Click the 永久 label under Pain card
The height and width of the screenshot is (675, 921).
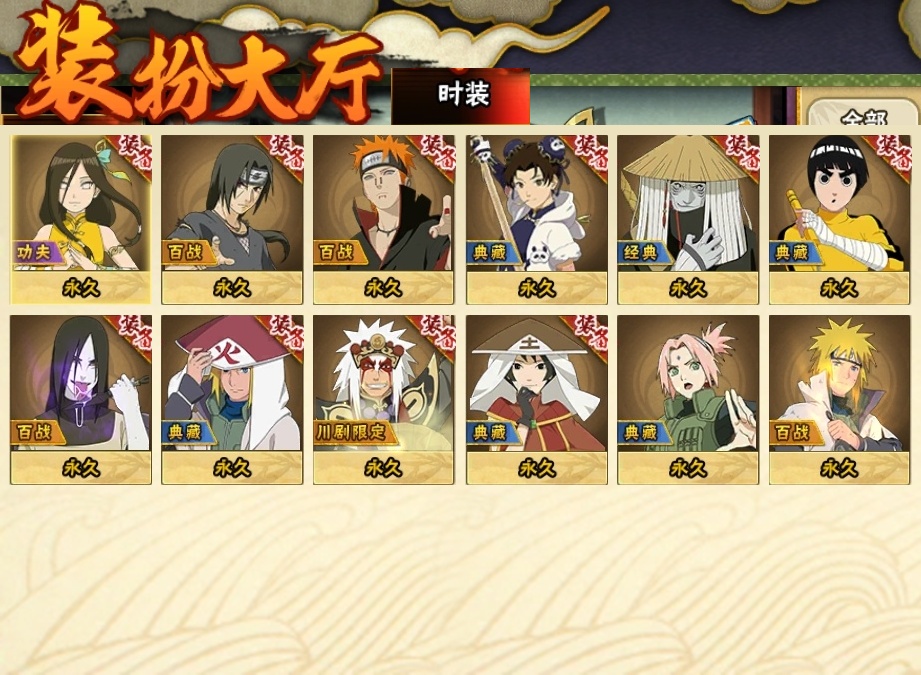(384, 288)
